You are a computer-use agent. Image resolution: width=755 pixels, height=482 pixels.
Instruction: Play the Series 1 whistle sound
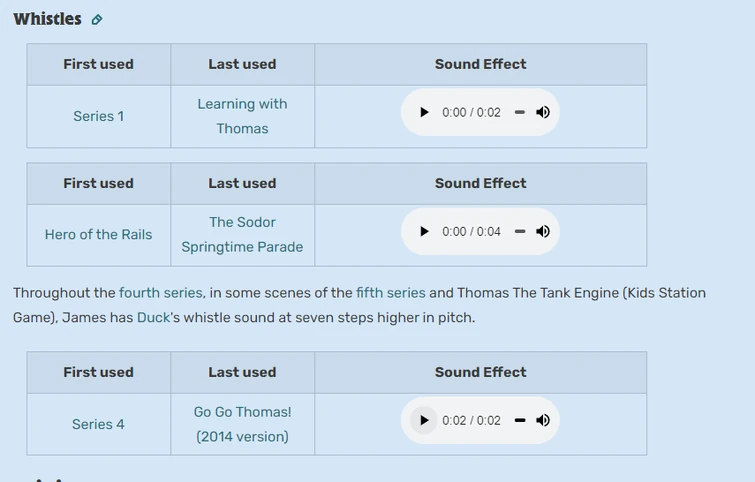424,113
